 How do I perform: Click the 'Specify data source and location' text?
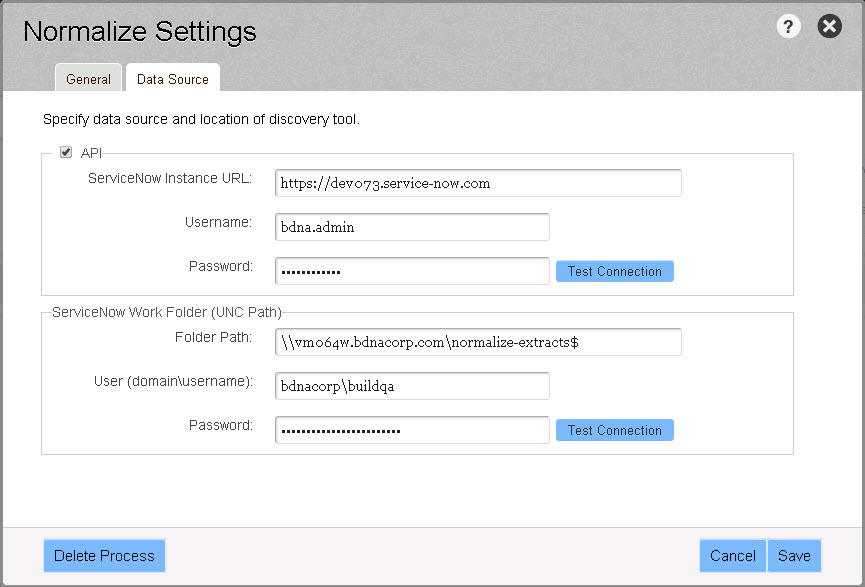201,119
